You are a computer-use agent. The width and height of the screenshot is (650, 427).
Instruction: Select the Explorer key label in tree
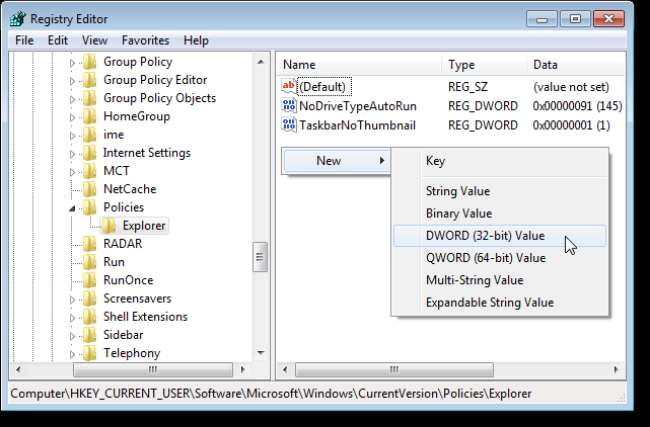click(144, 226)
